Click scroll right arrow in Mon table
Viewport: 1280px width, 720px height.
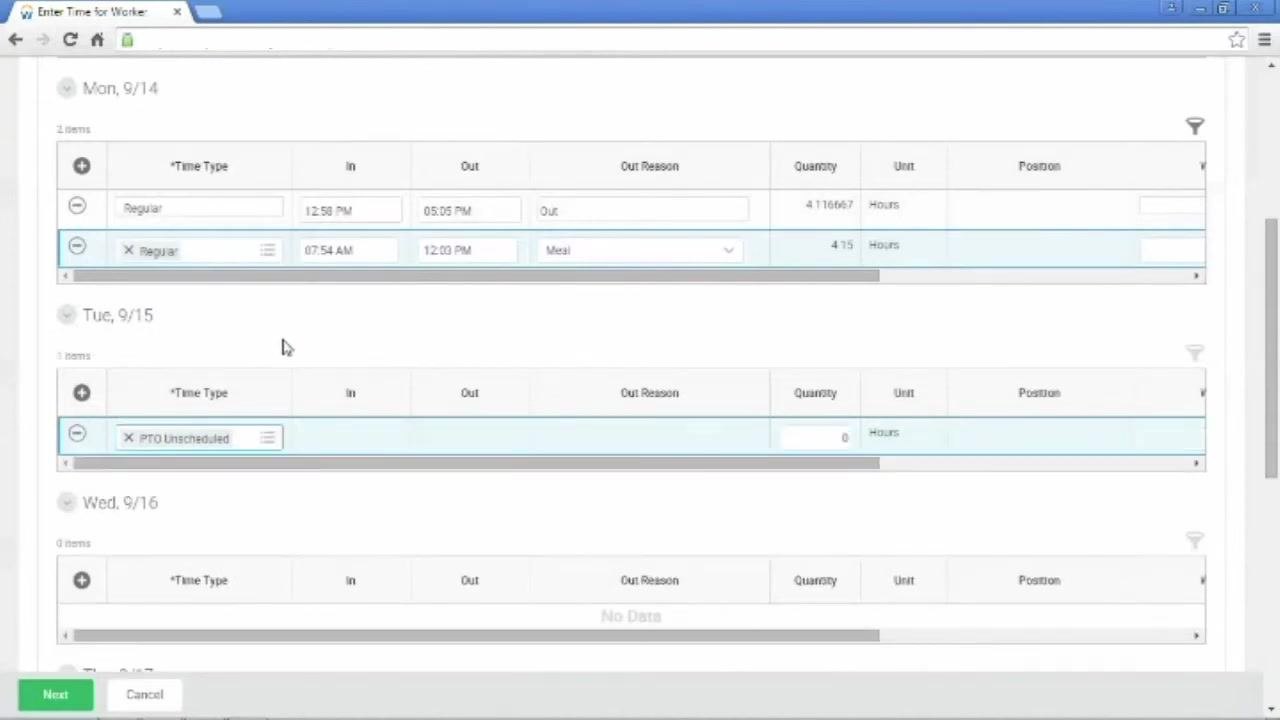click(x=1196, y=276)
